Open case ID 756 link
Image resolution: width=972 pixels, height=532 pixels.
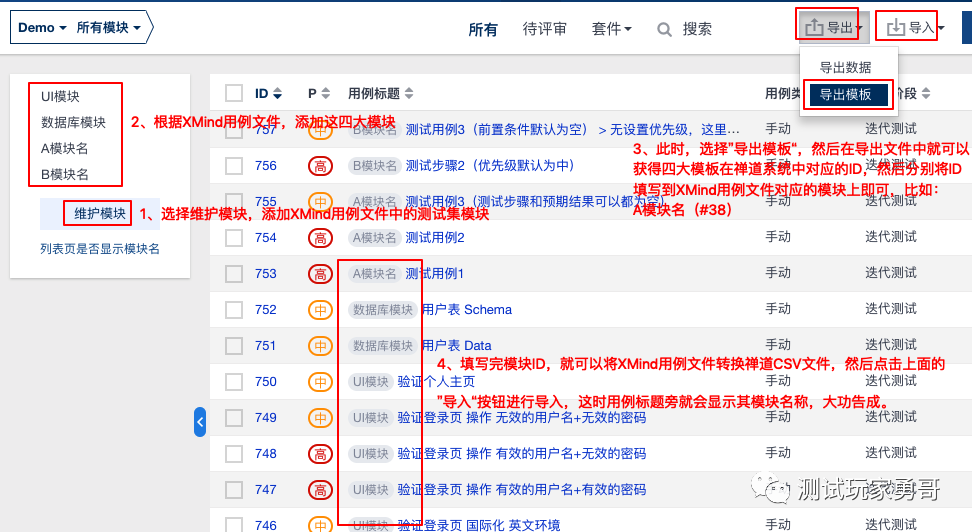point(265,166)
